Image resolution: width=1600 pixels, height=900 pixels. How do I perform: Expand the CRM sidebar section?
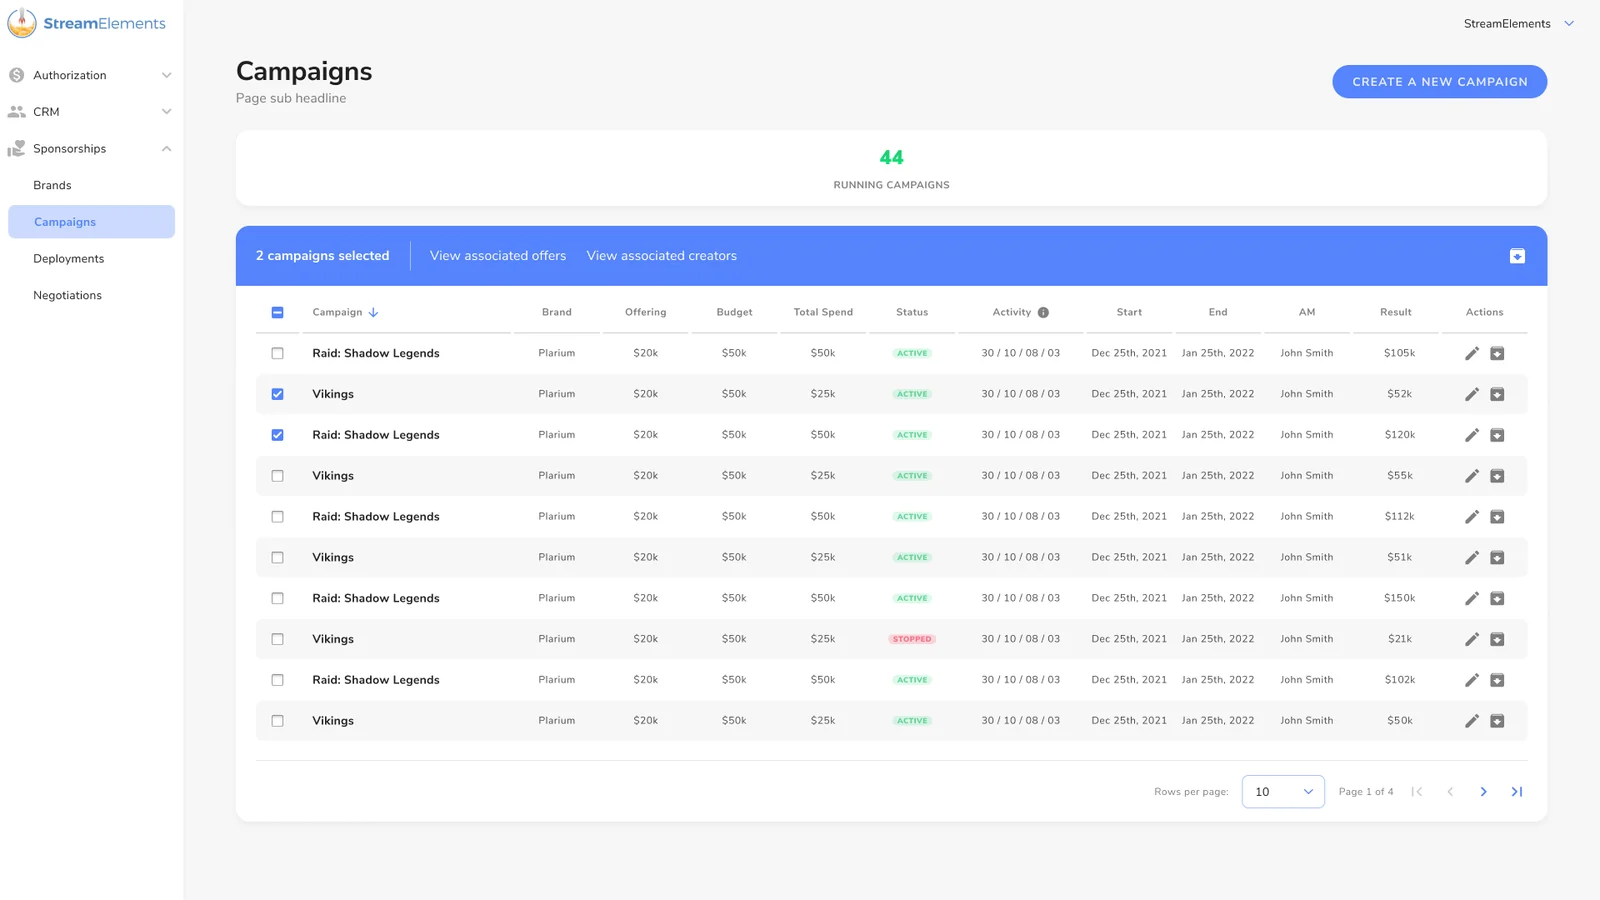click(x=91, y=112)
